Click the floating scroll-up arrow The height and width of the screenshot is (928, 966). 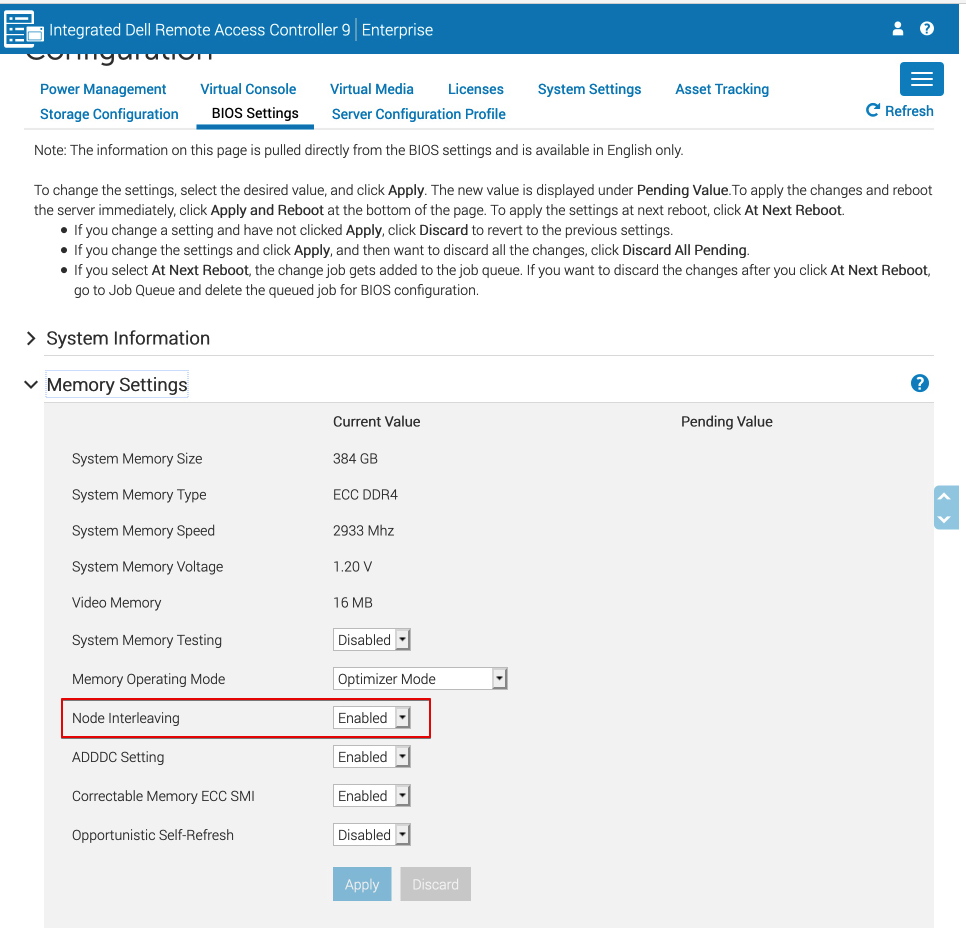point(944,496)
